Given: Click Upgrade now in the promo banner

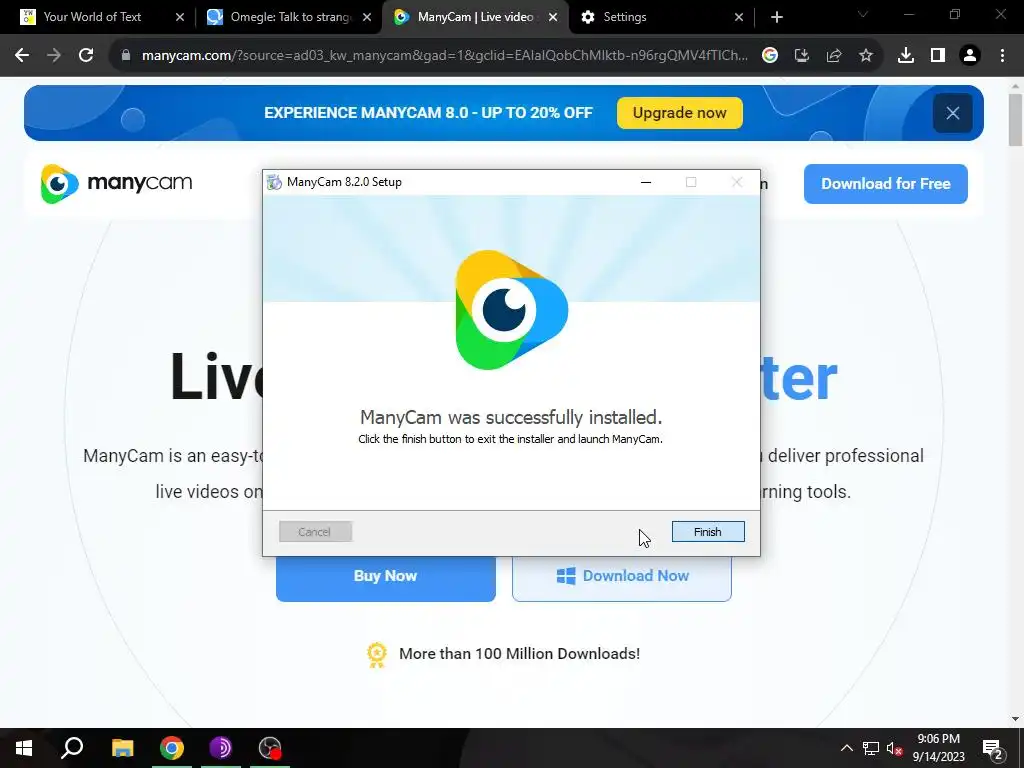Looking at the screenshot, I should 679,113.
